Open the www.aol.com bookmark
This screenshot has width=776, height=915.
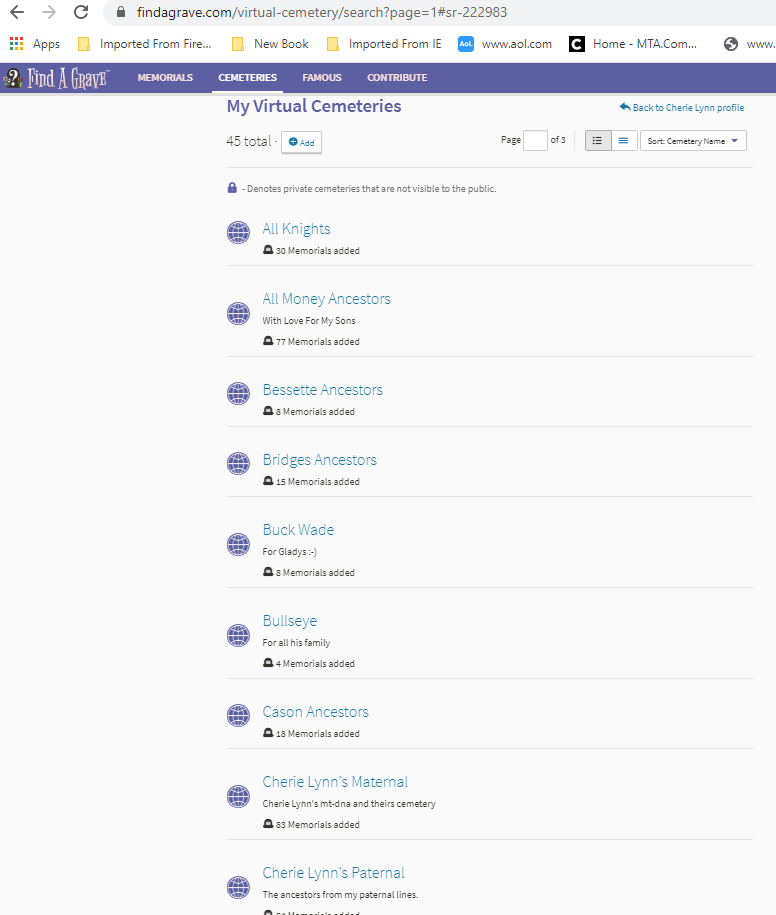pyautogui.click(x=505, y=44)
